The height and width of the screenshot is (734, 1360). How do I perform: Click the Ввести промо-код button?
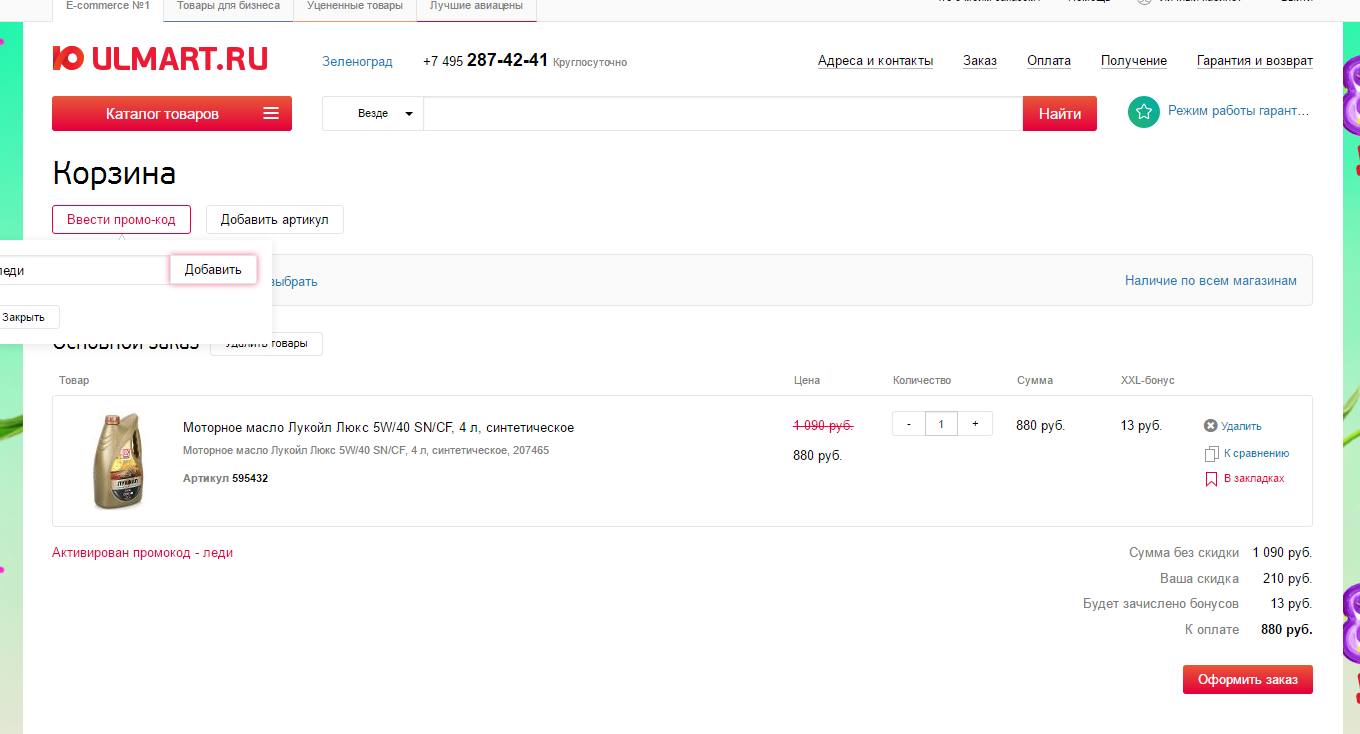point(121,220)
